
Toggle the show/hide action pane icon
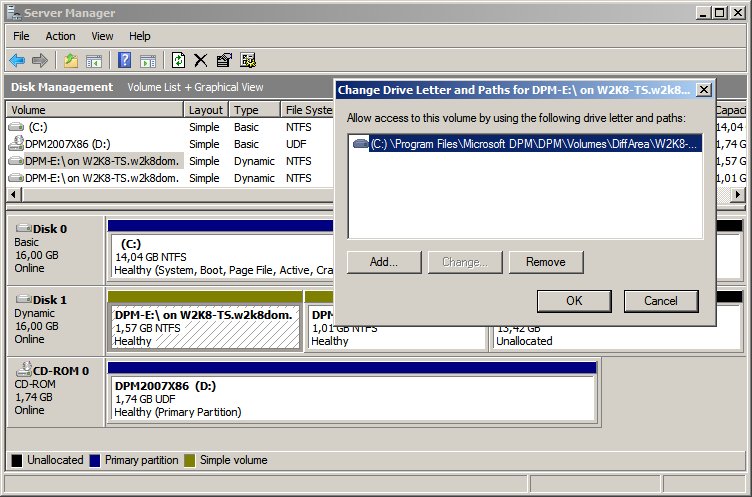point(148,61)
